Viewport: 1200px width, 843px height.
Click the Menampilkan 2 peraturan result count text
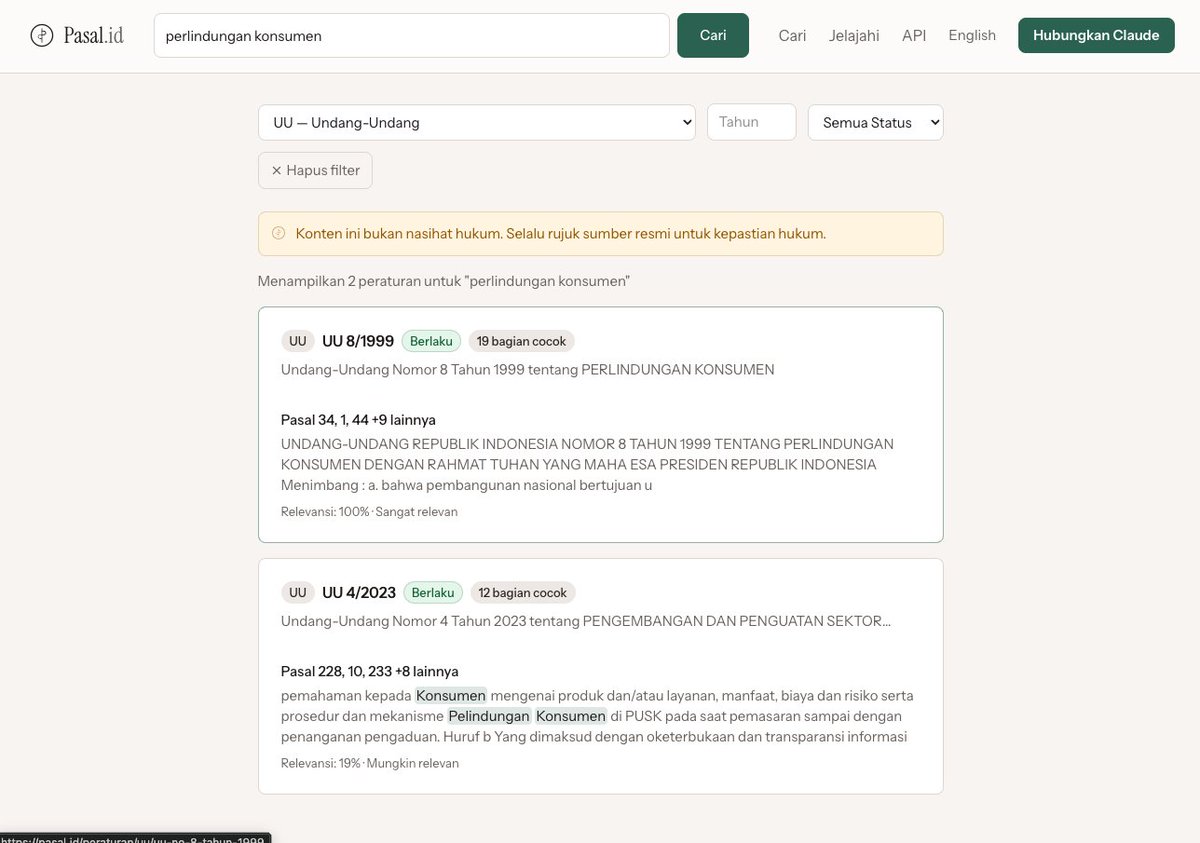(444, 281)
